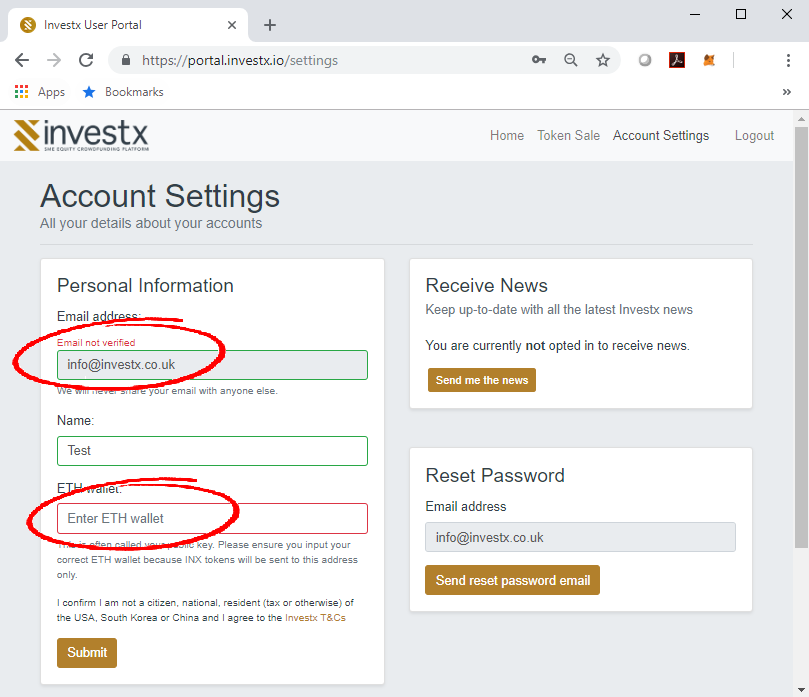The width and height of the screenshot is (809, 697).
Task: Open the MetaMask fox extension
Action: click(x=709, y=60)
